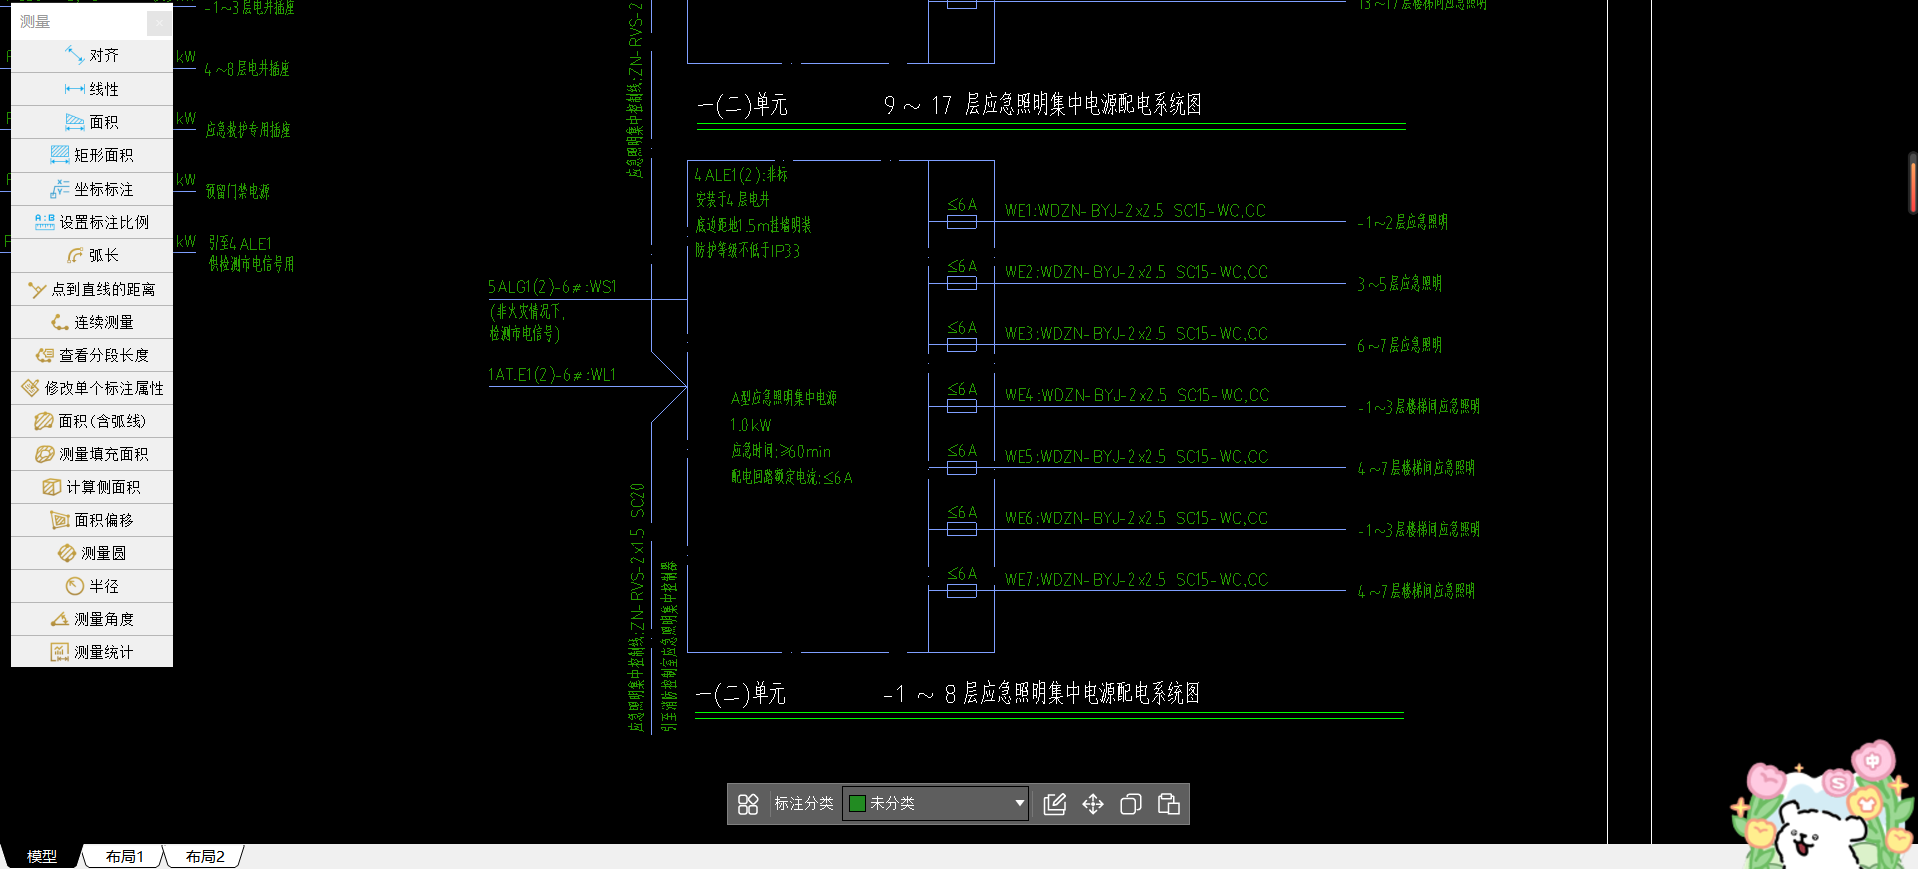Click the 应急救护专用插座 label

(x=248, y=130)
